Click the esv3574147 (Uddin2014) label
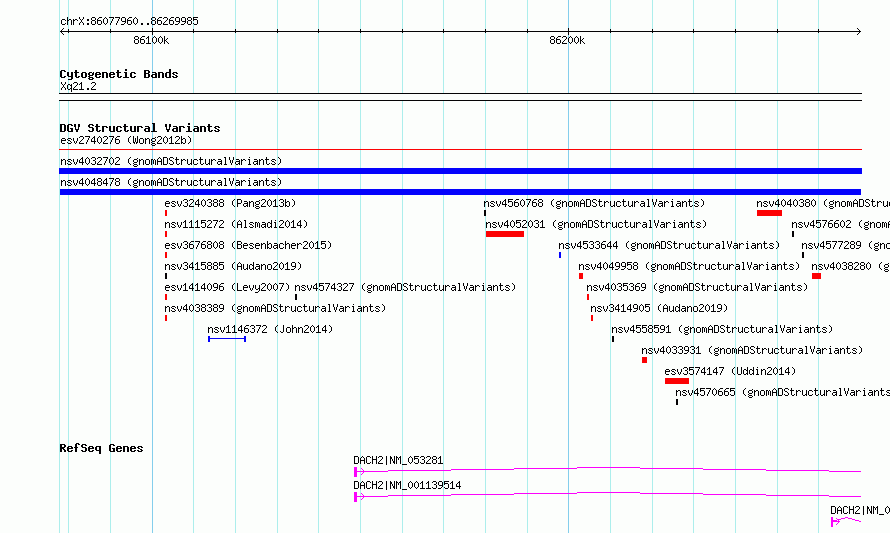890x533 pixels. coord(731,371)
